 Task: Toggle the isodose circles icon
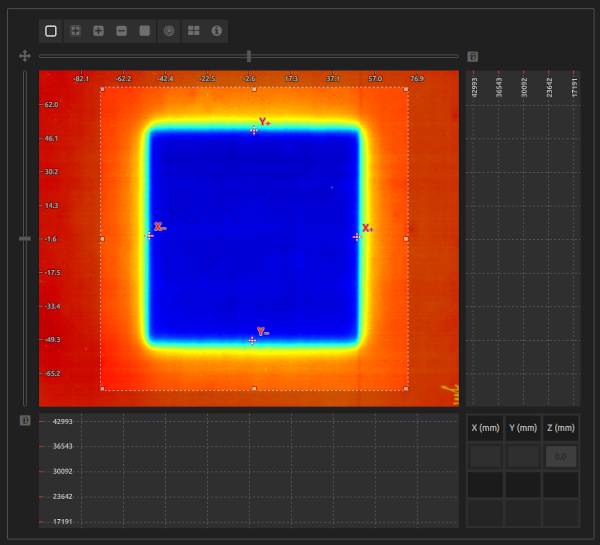click(x=169, y=31)
